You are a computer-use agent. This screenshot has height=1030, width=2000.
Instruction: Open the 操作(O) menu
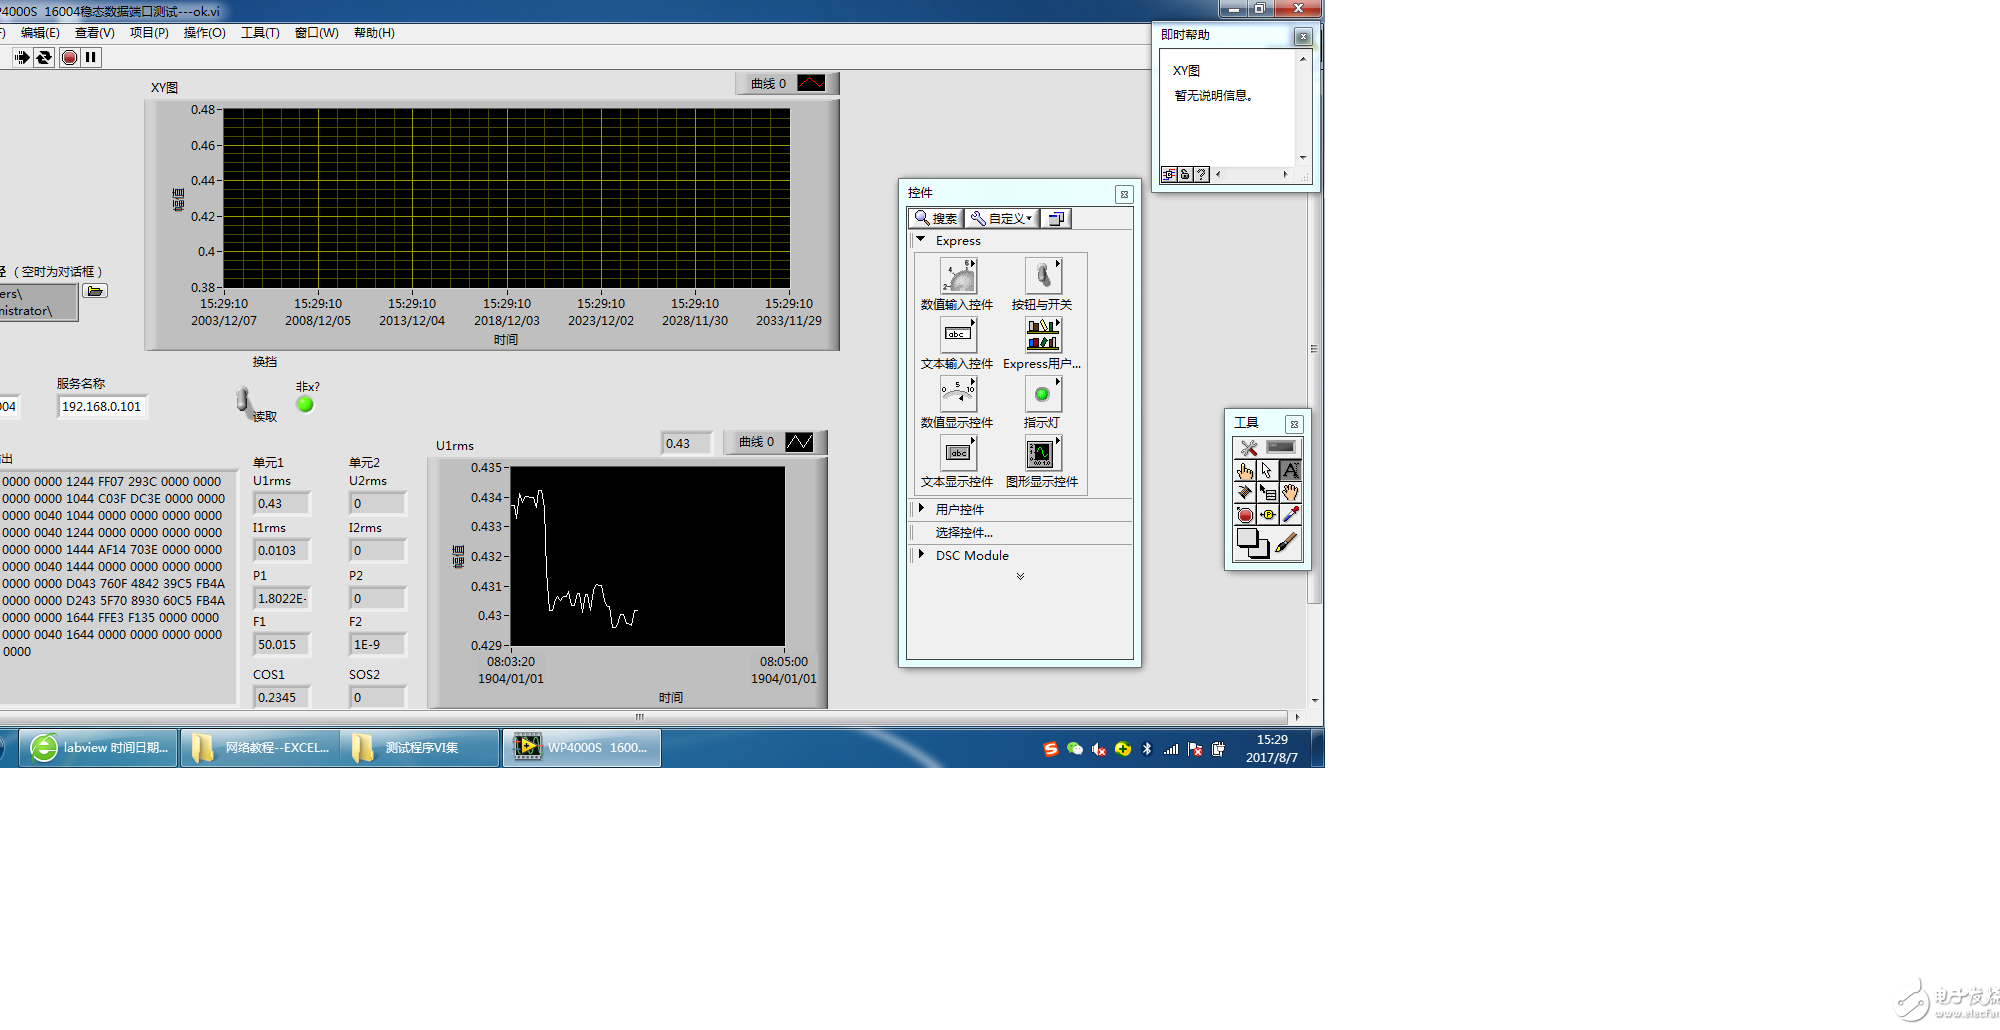click(x=204, y=33)
